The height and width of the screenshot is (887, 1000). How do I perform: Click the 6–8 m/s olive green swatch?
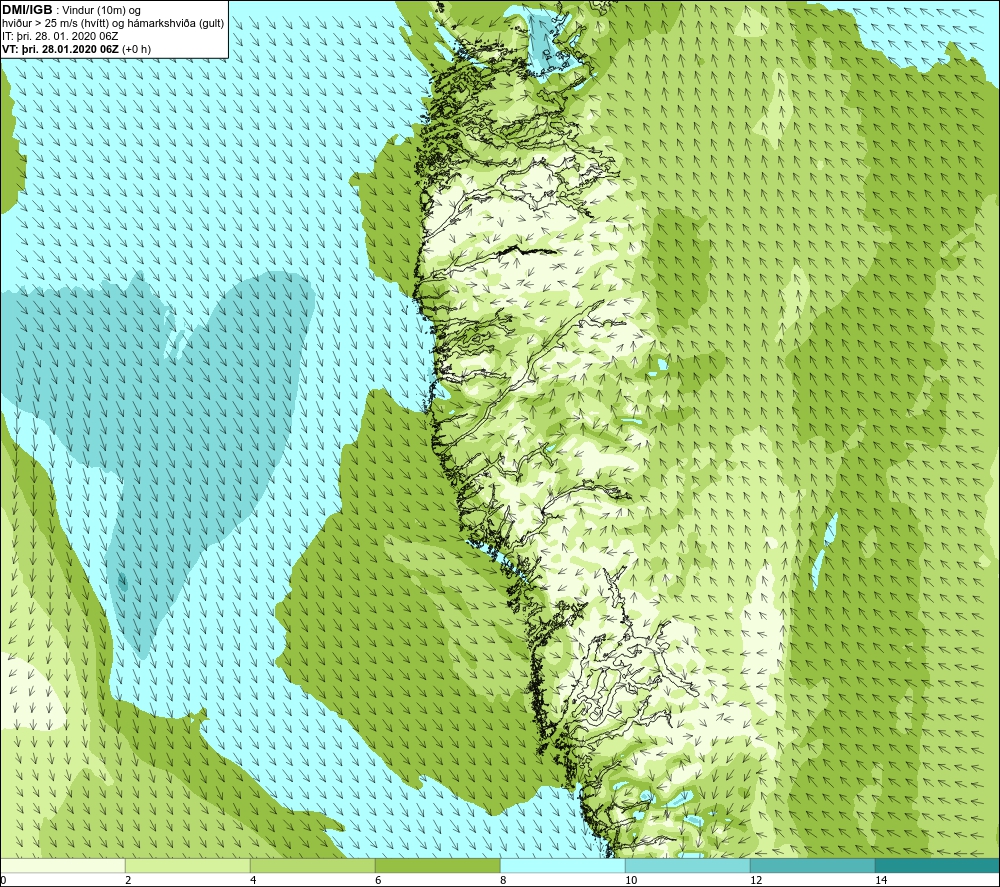438,865
